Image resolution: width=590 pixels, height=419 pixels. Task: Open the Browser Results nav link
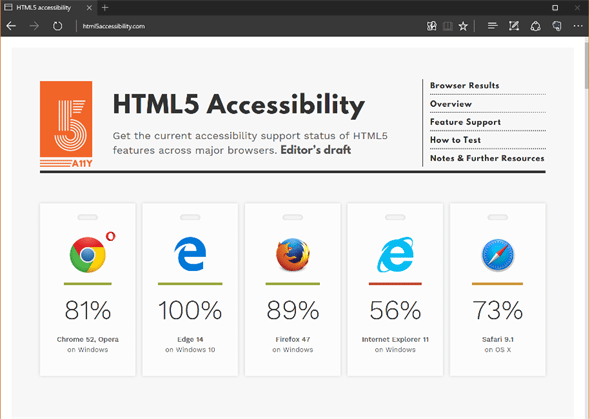[x=464, y=85]
